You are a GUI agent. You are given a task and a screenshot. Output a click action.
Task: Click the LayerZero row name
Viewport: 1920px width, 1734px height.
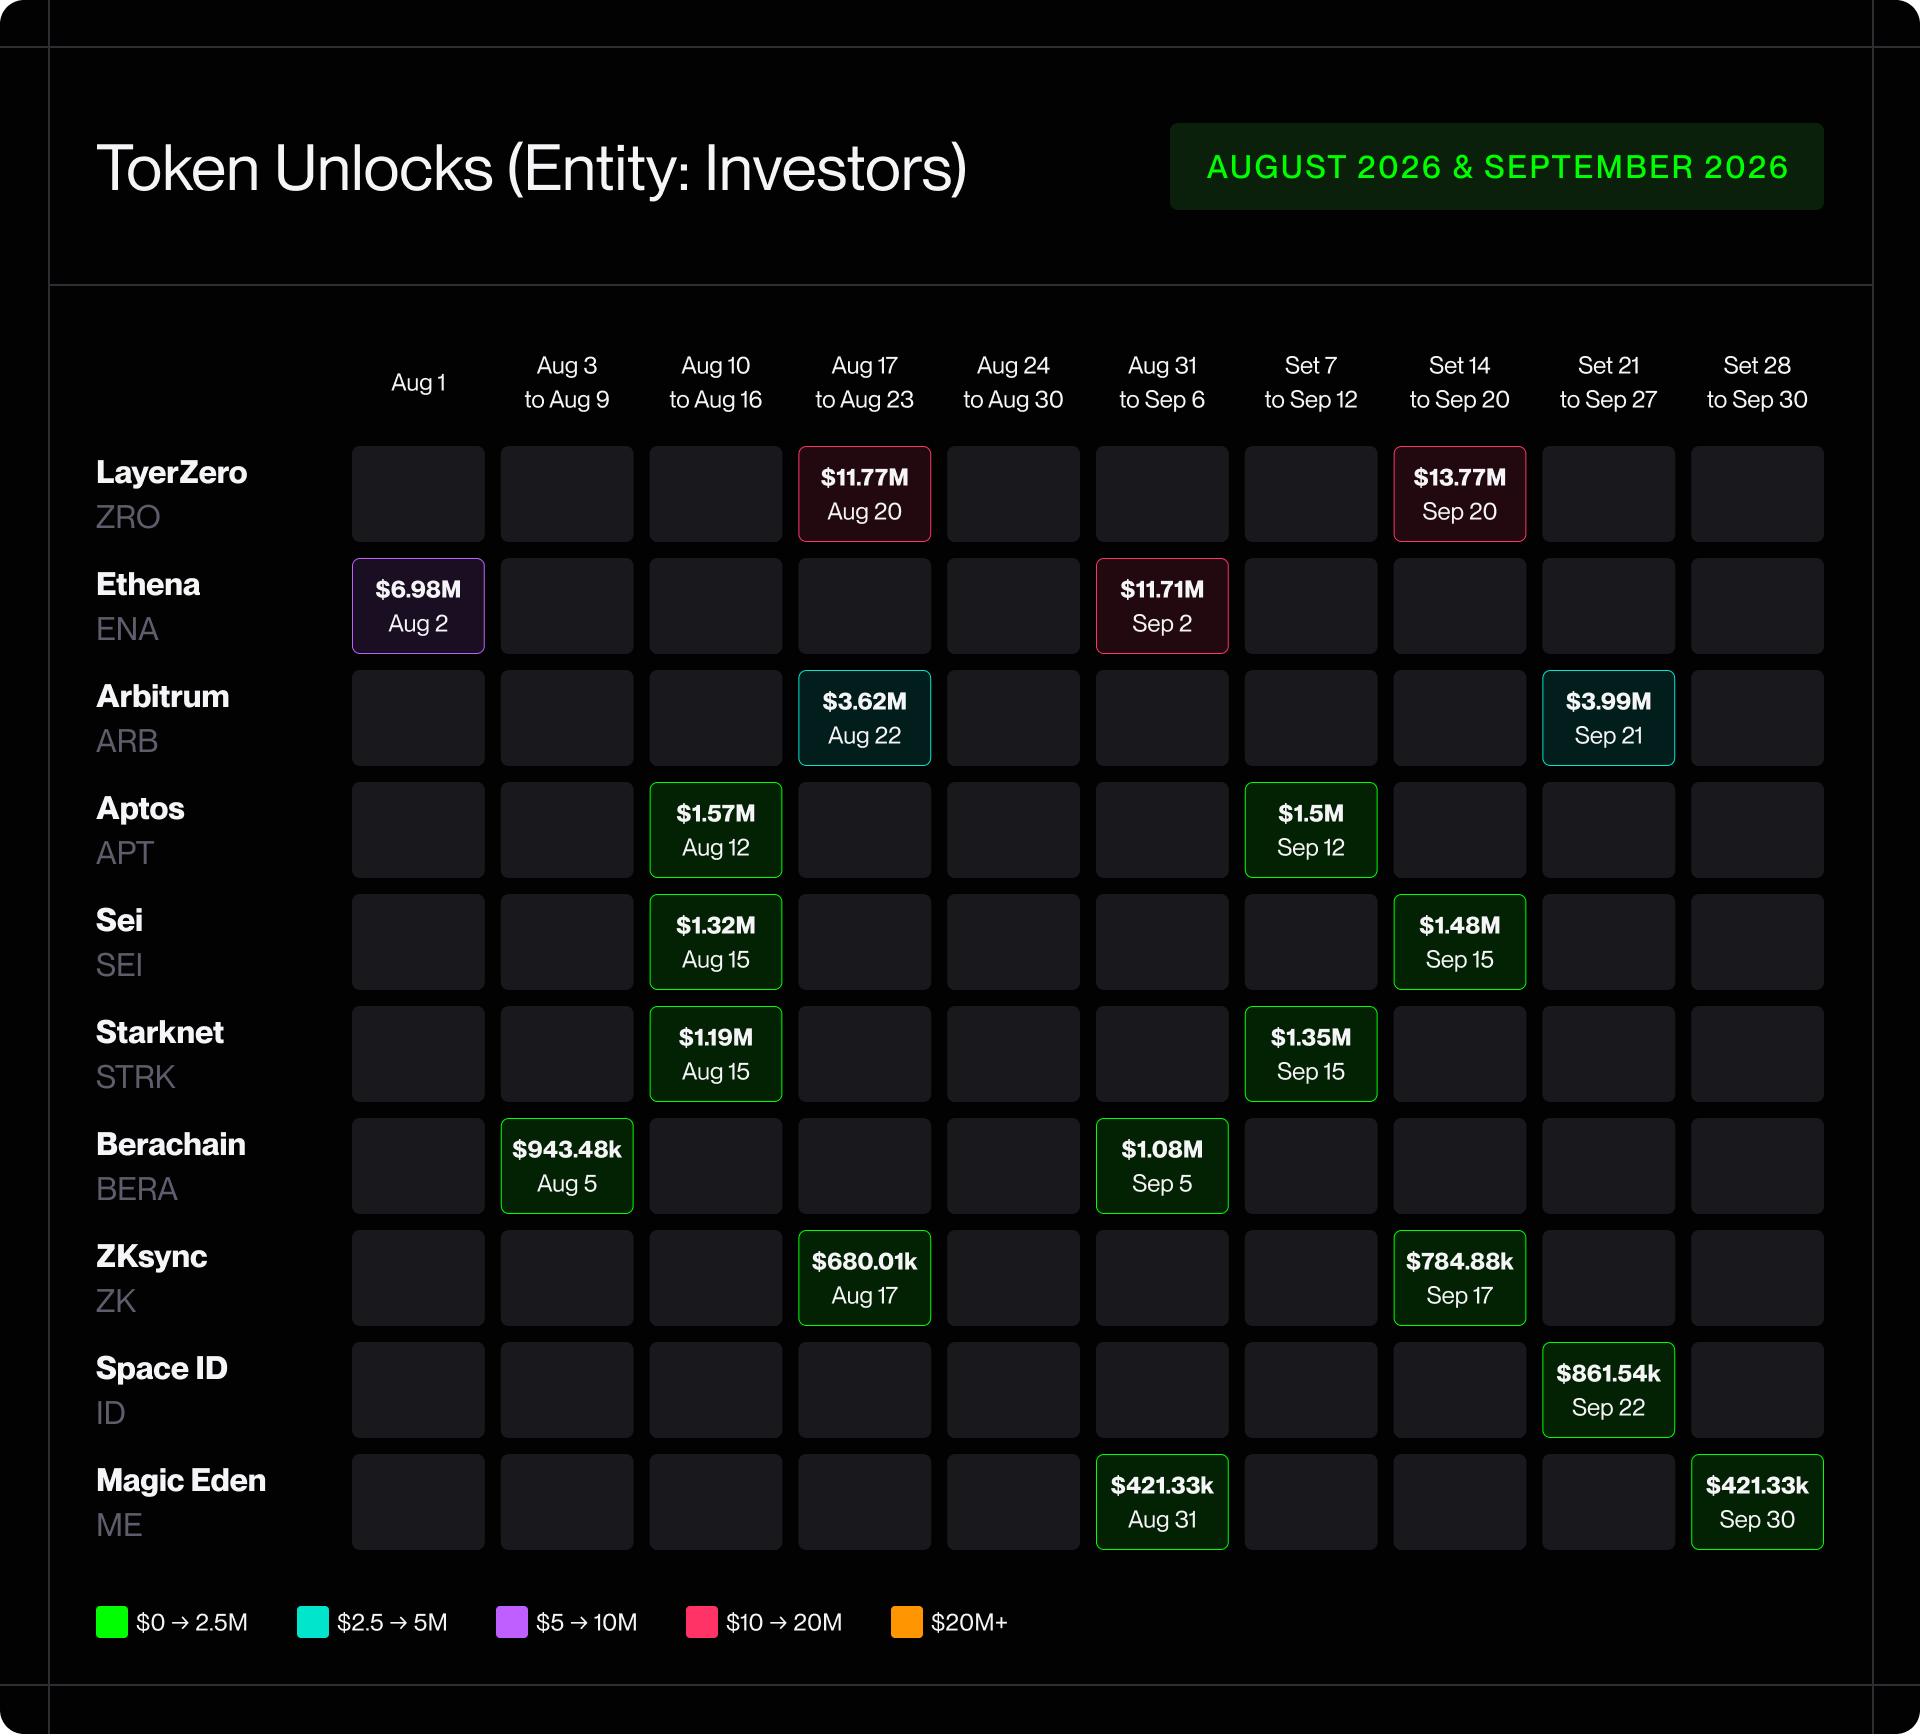click(171, 473)
